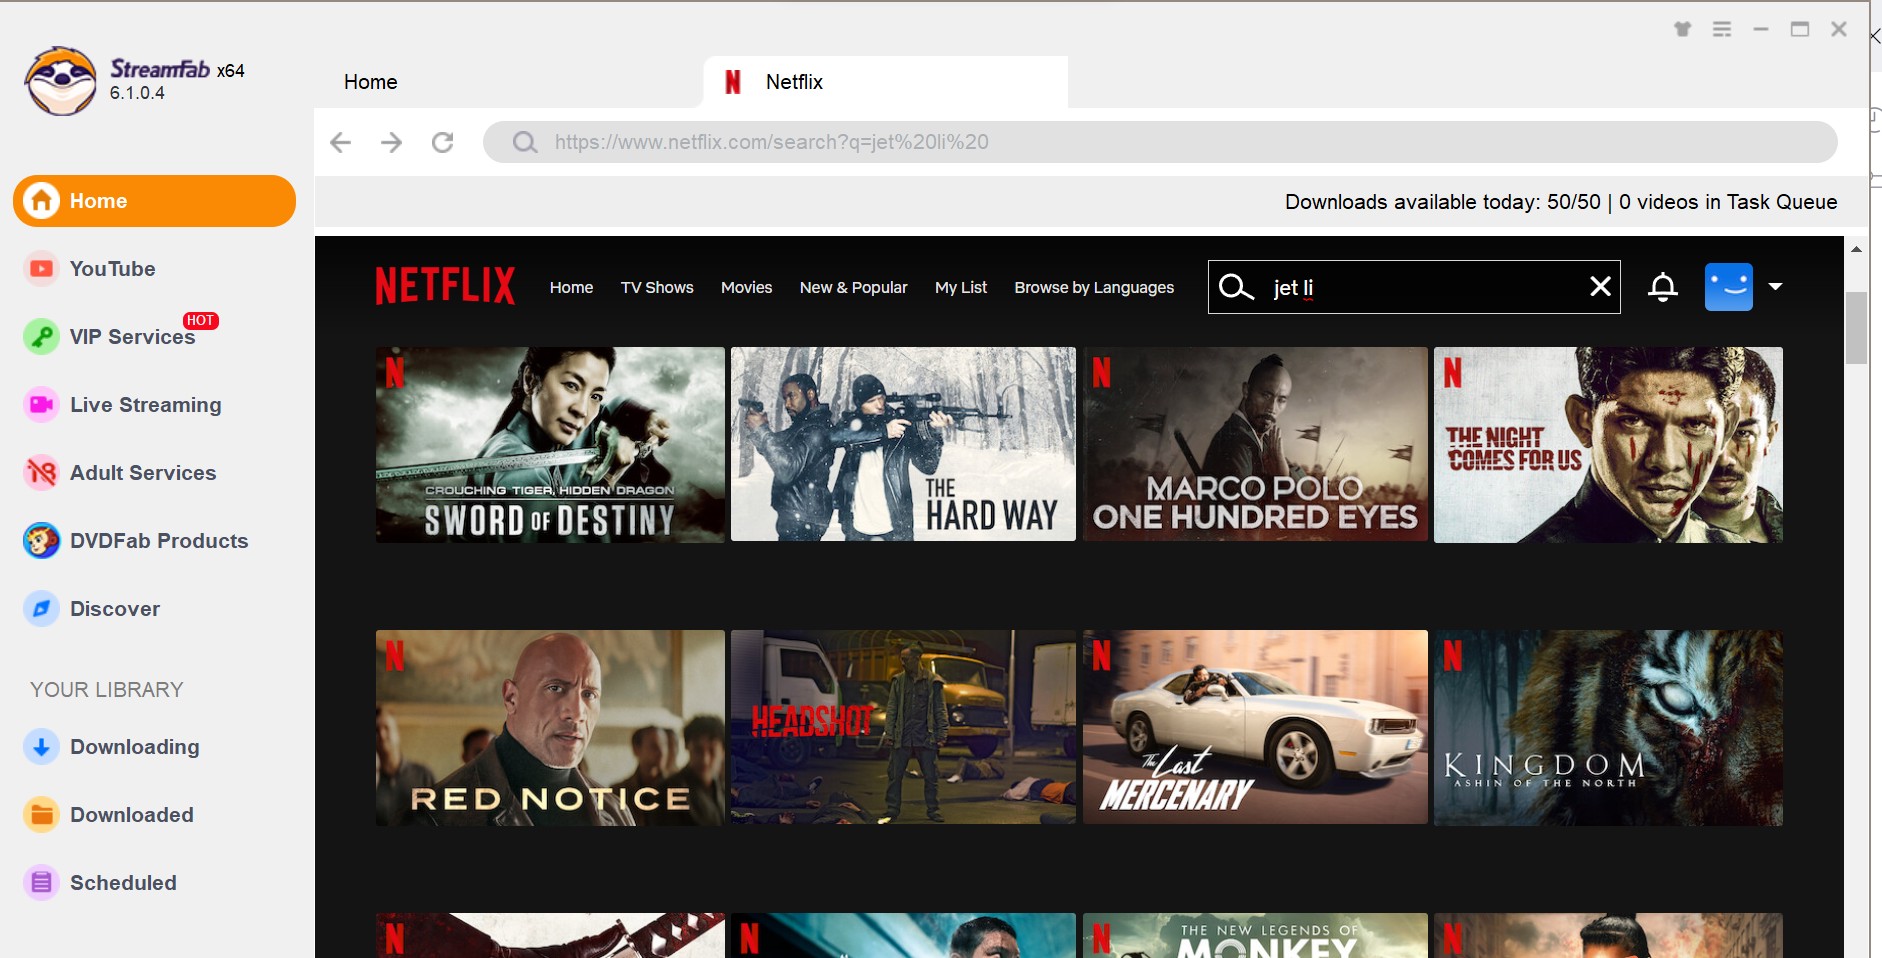1882x958 pixels.
Task: Click the address bar search icon
Action: (524, 142)
